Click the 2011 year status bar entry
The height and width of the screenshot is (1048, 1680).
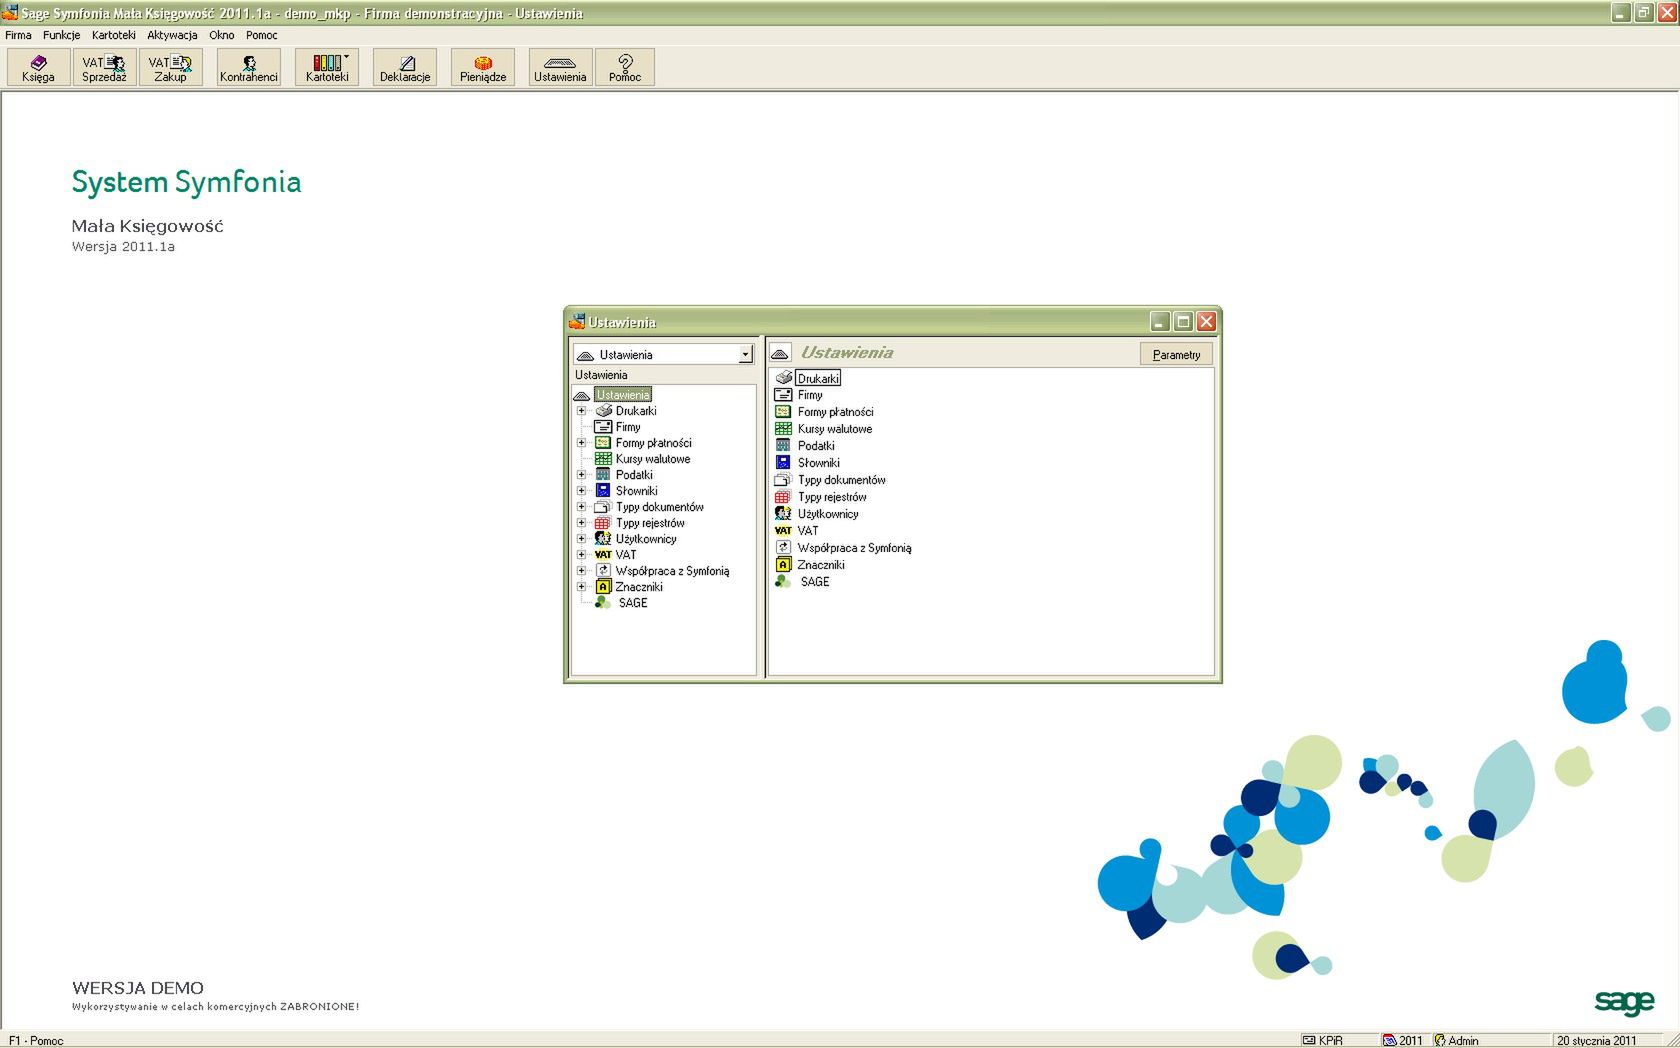1402,1040
